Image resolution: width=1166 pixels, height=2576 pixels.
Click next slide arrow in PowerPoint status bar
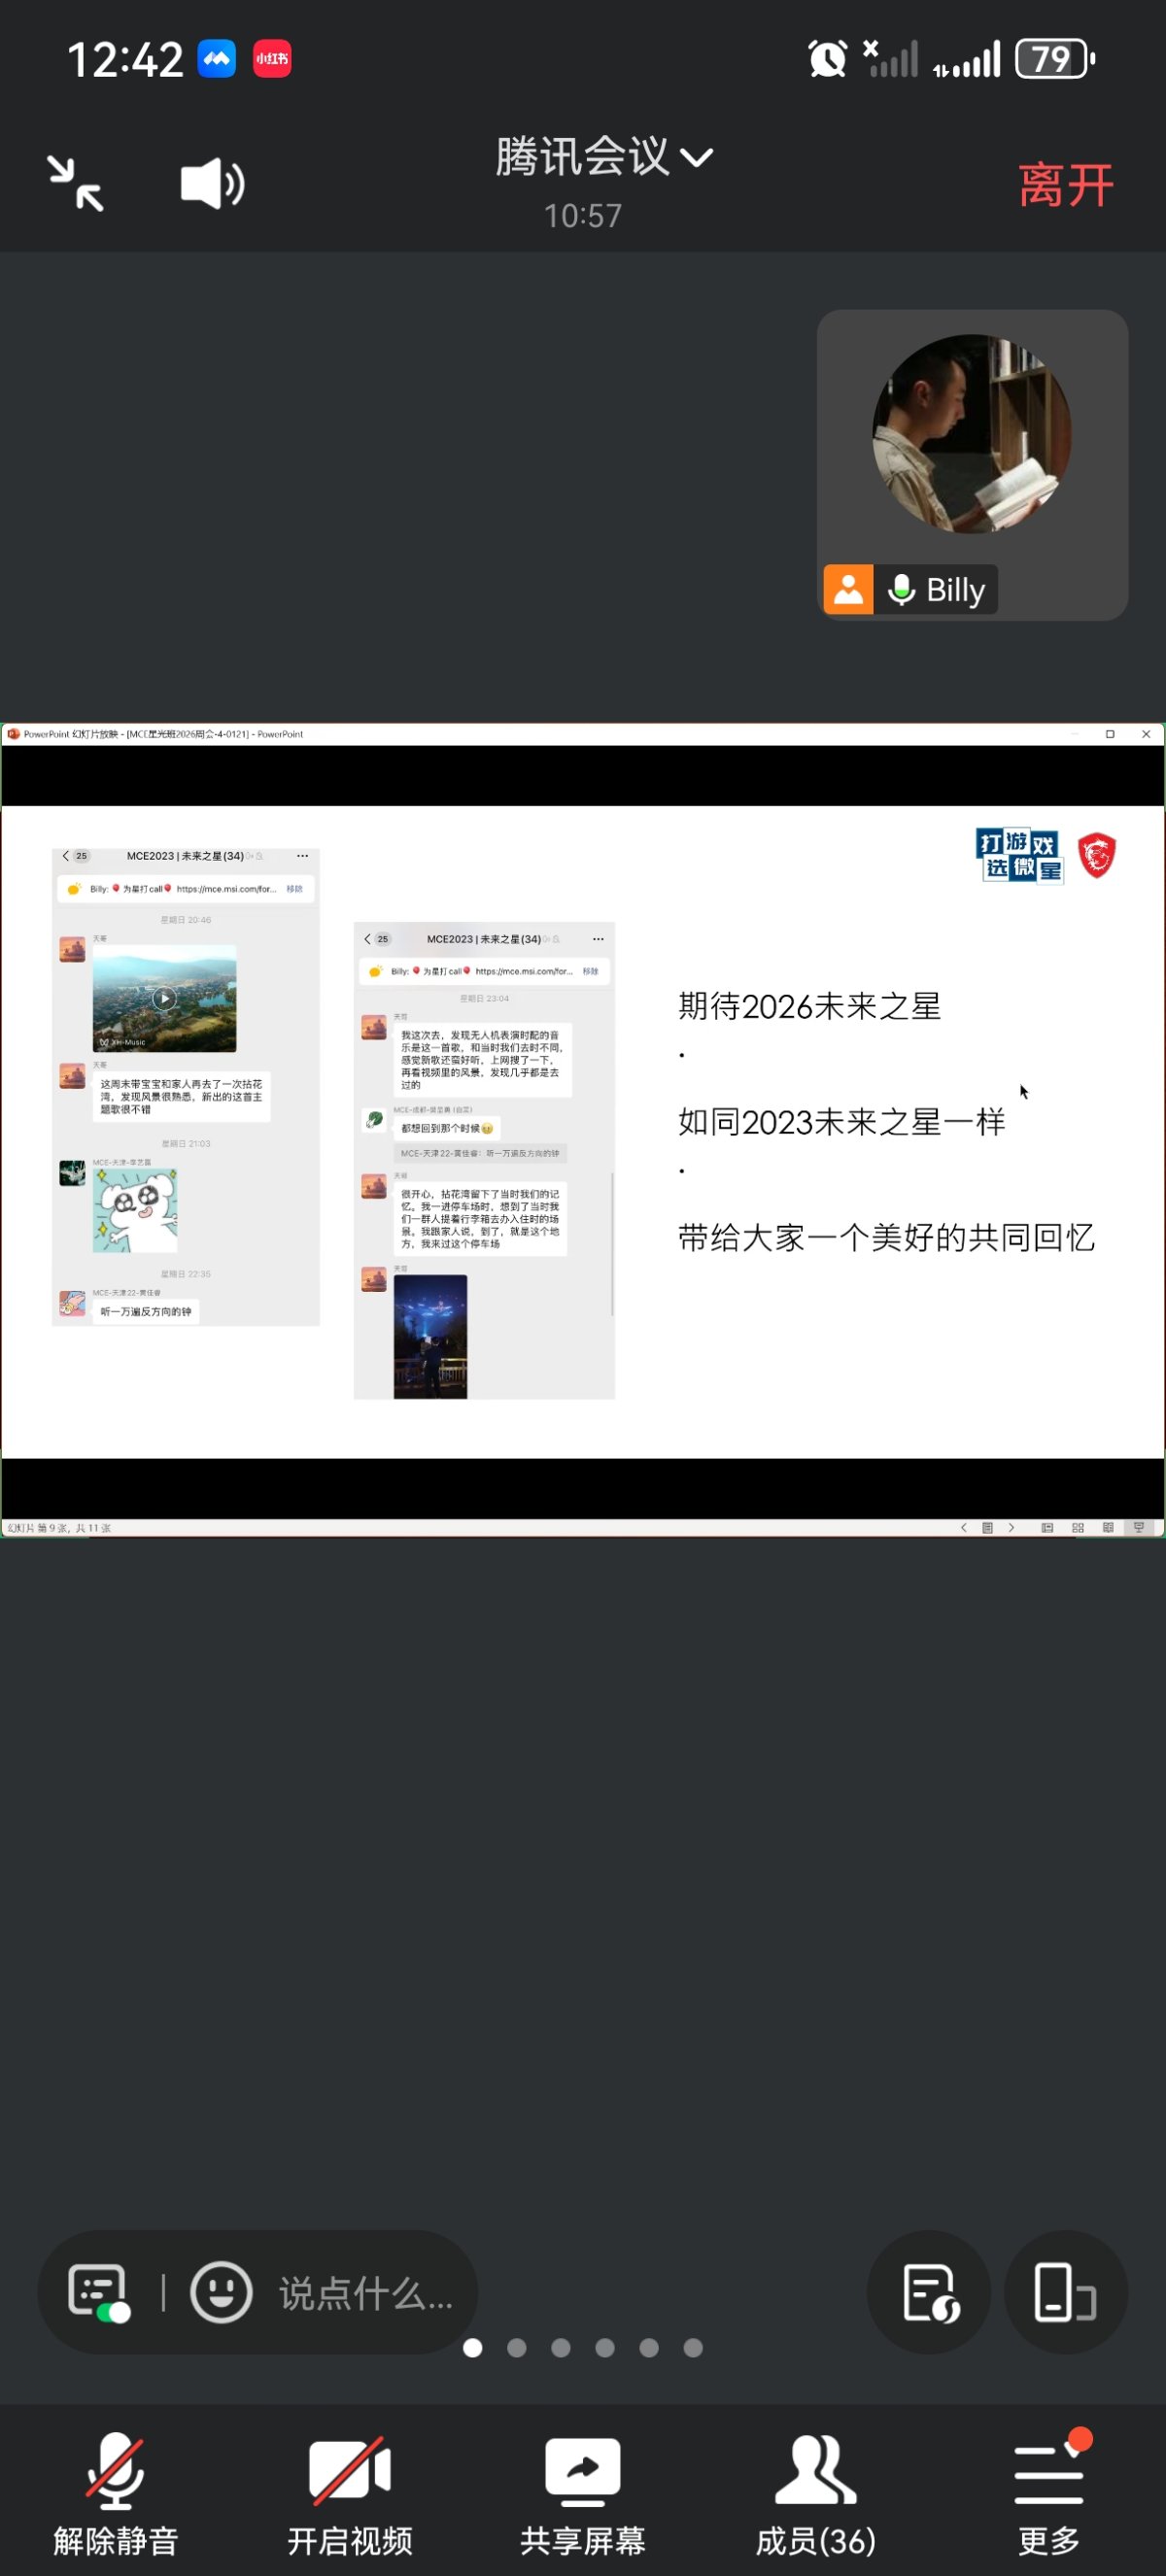[x=1011, y=1527]
